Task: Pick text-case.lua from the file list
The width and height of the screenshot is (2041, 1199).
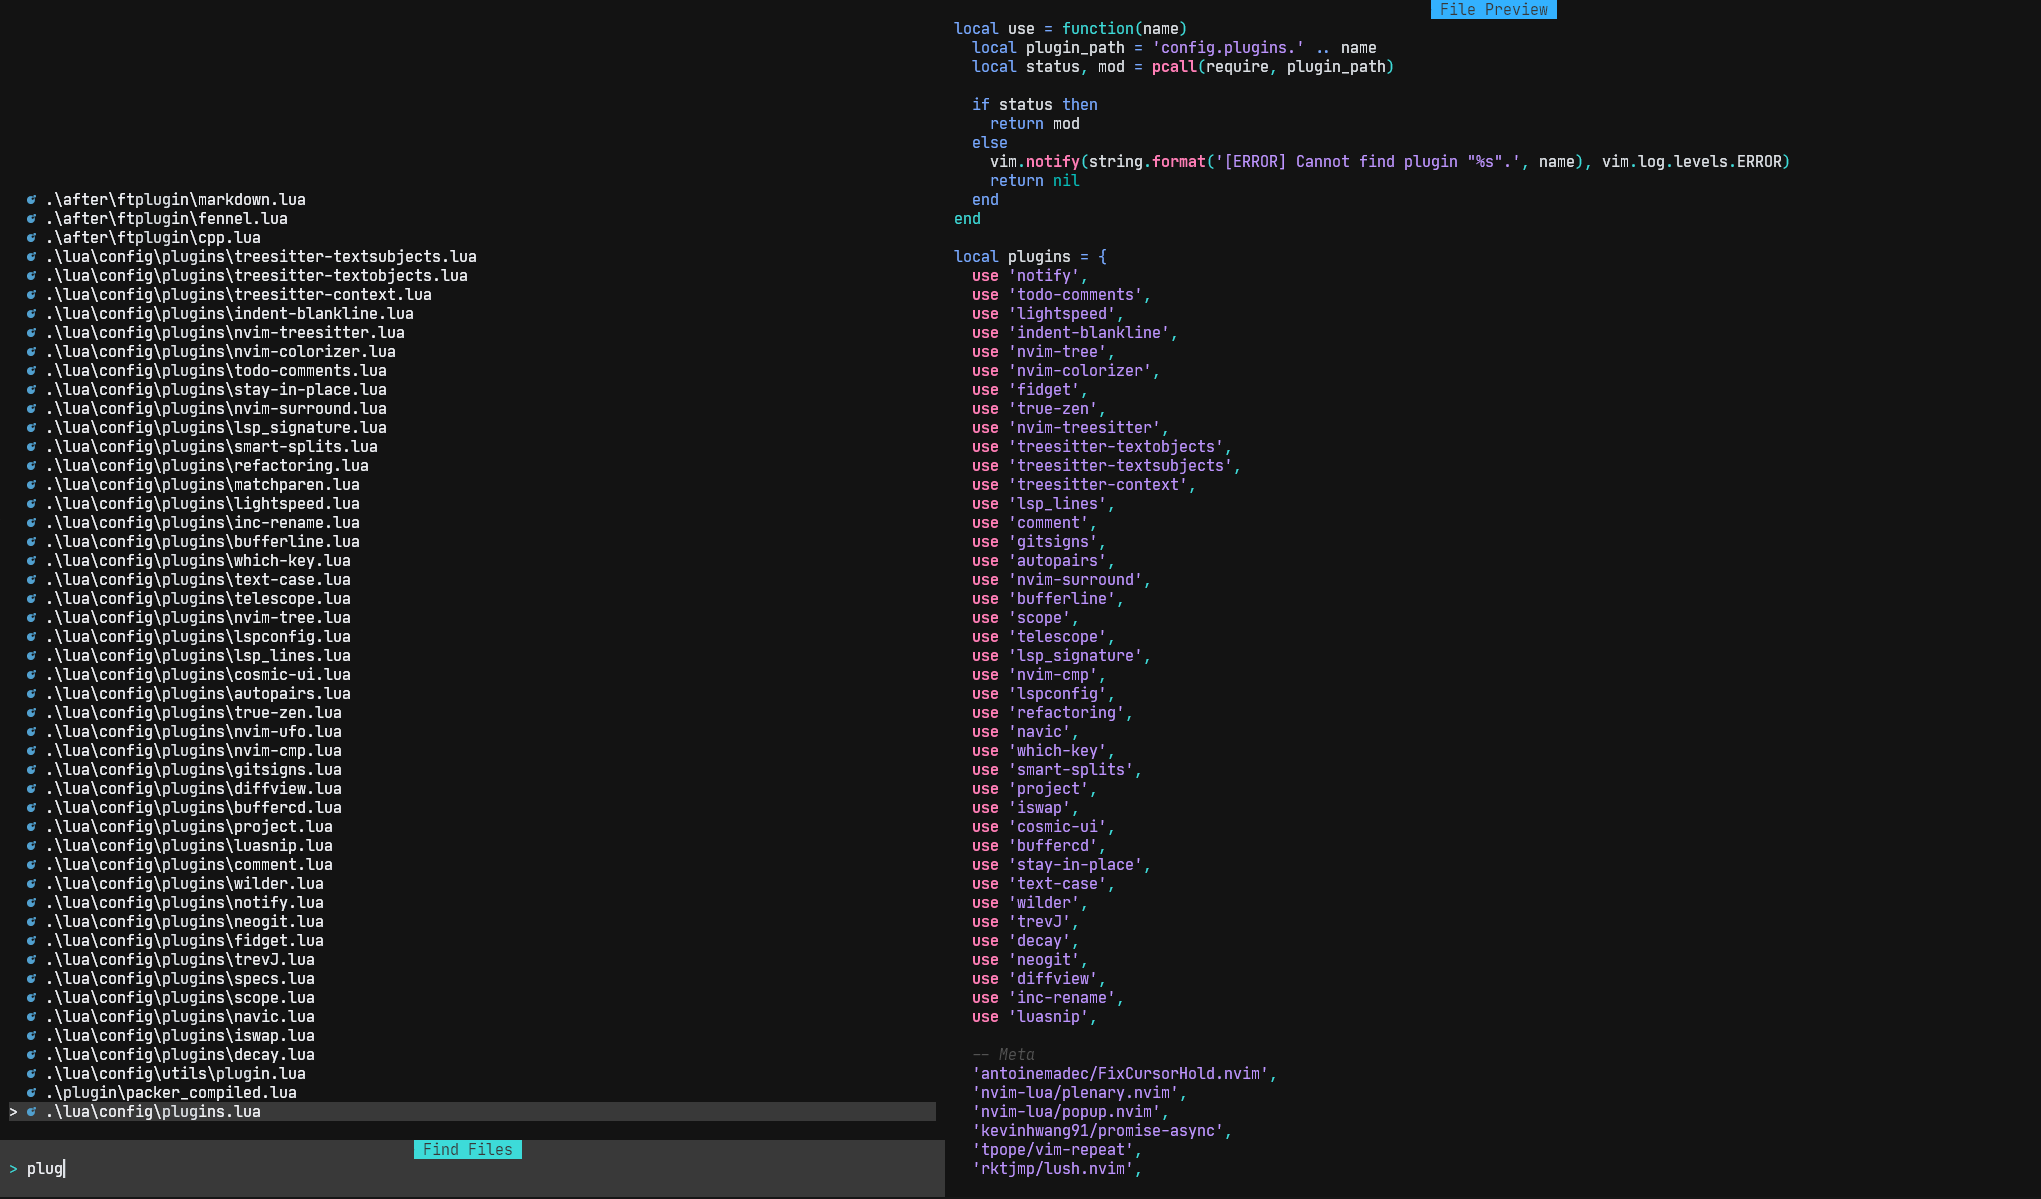Action: coord(198,580)
